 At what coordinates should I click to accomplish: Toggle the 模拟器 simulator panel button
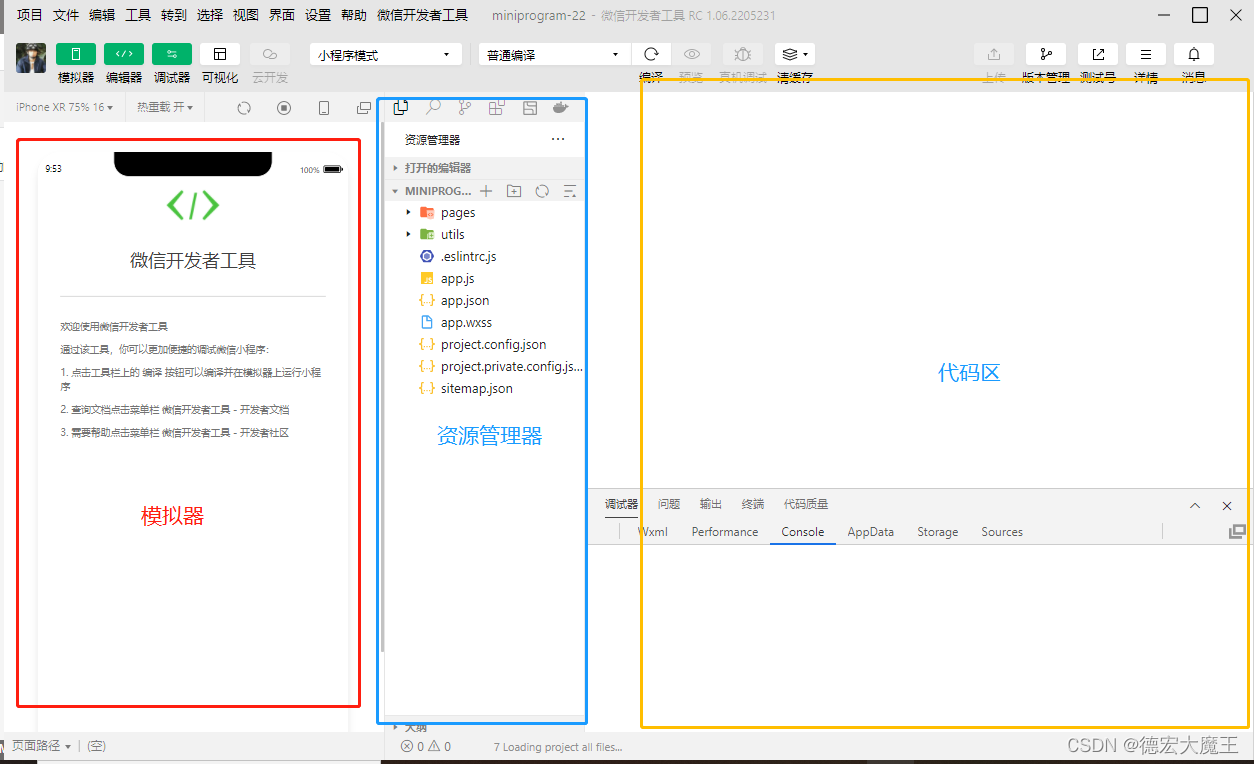[x=76, y=54]
